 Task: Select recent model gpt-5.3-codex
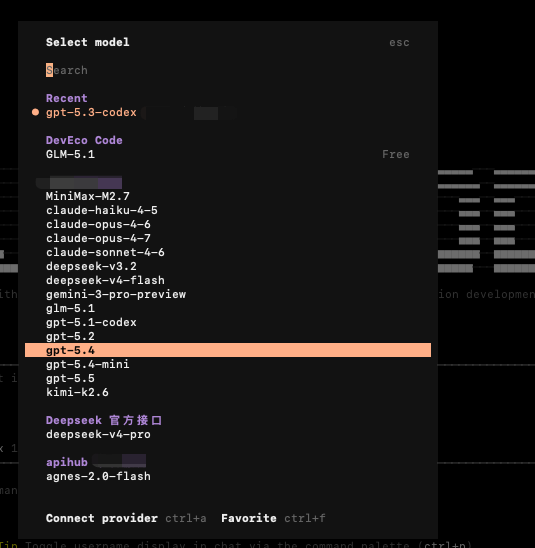[91, 113]
